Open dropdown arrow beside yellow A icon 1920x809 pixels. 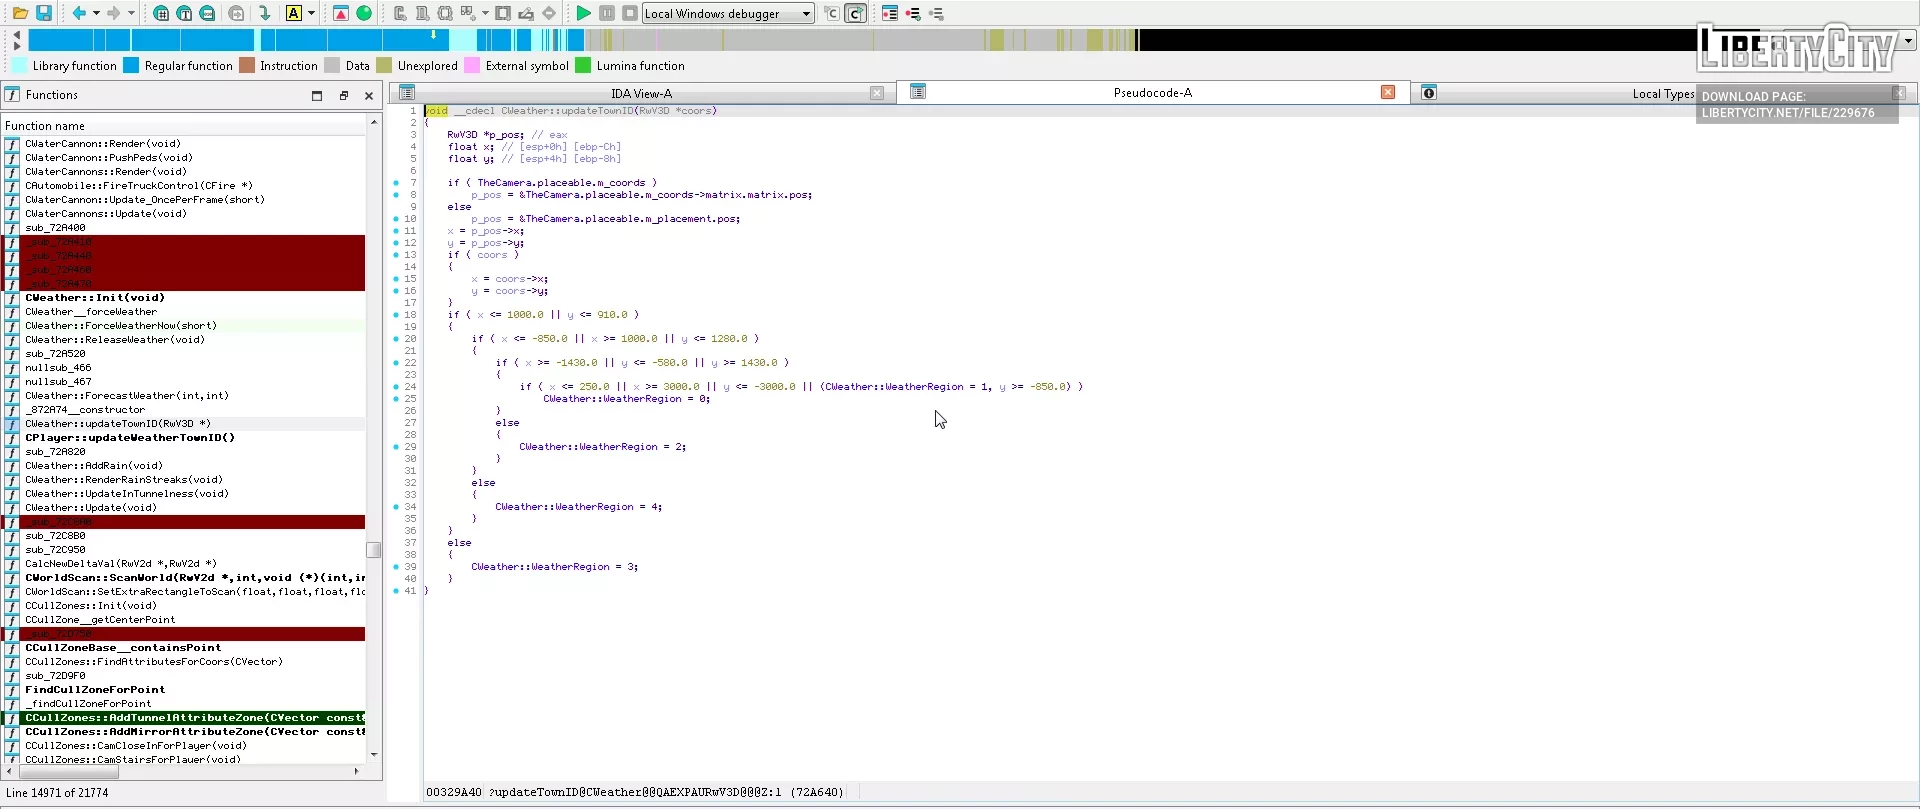pos(312,13)
